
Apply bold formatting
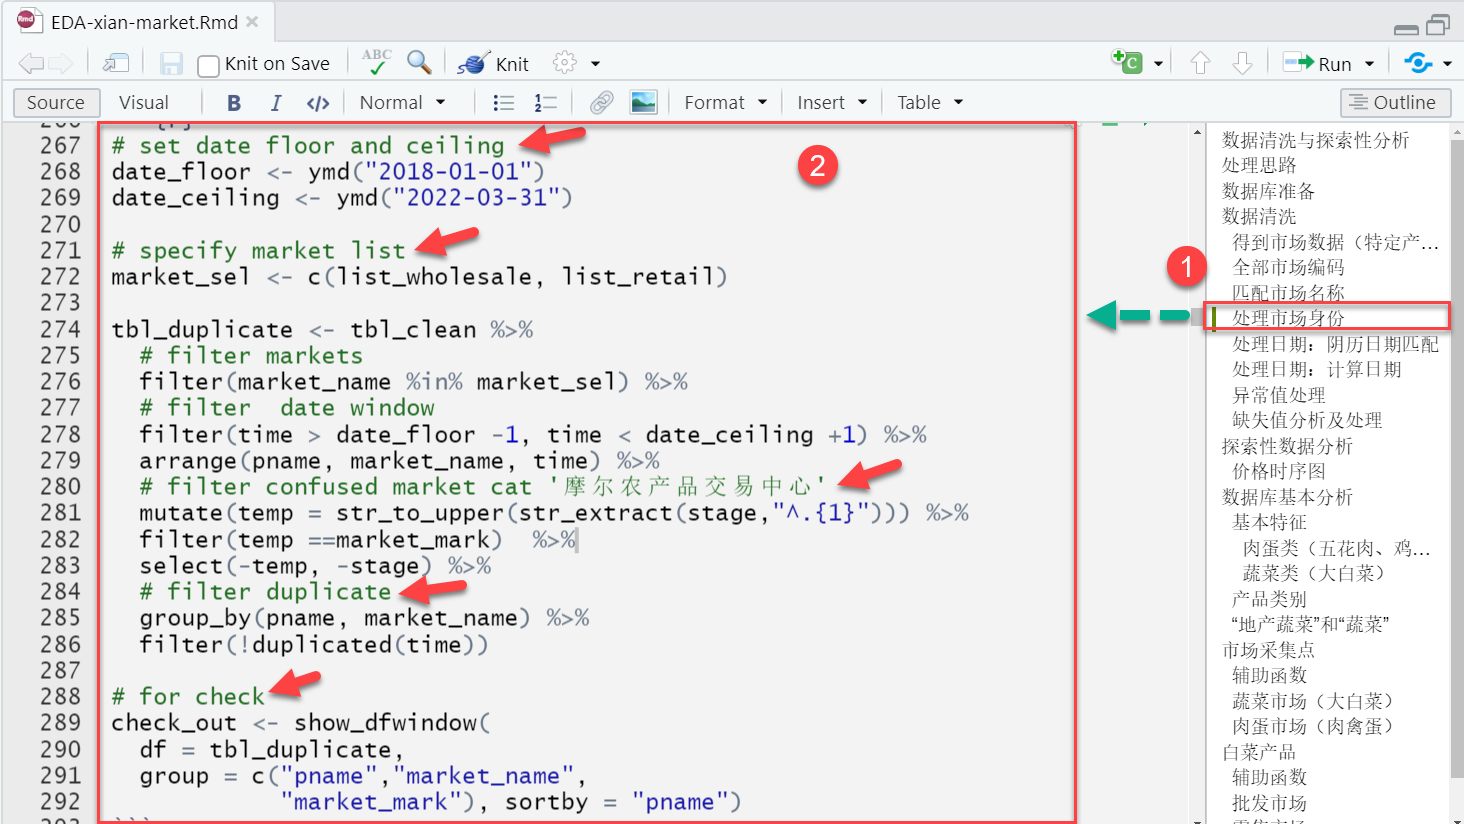click(x=233, y=103)
